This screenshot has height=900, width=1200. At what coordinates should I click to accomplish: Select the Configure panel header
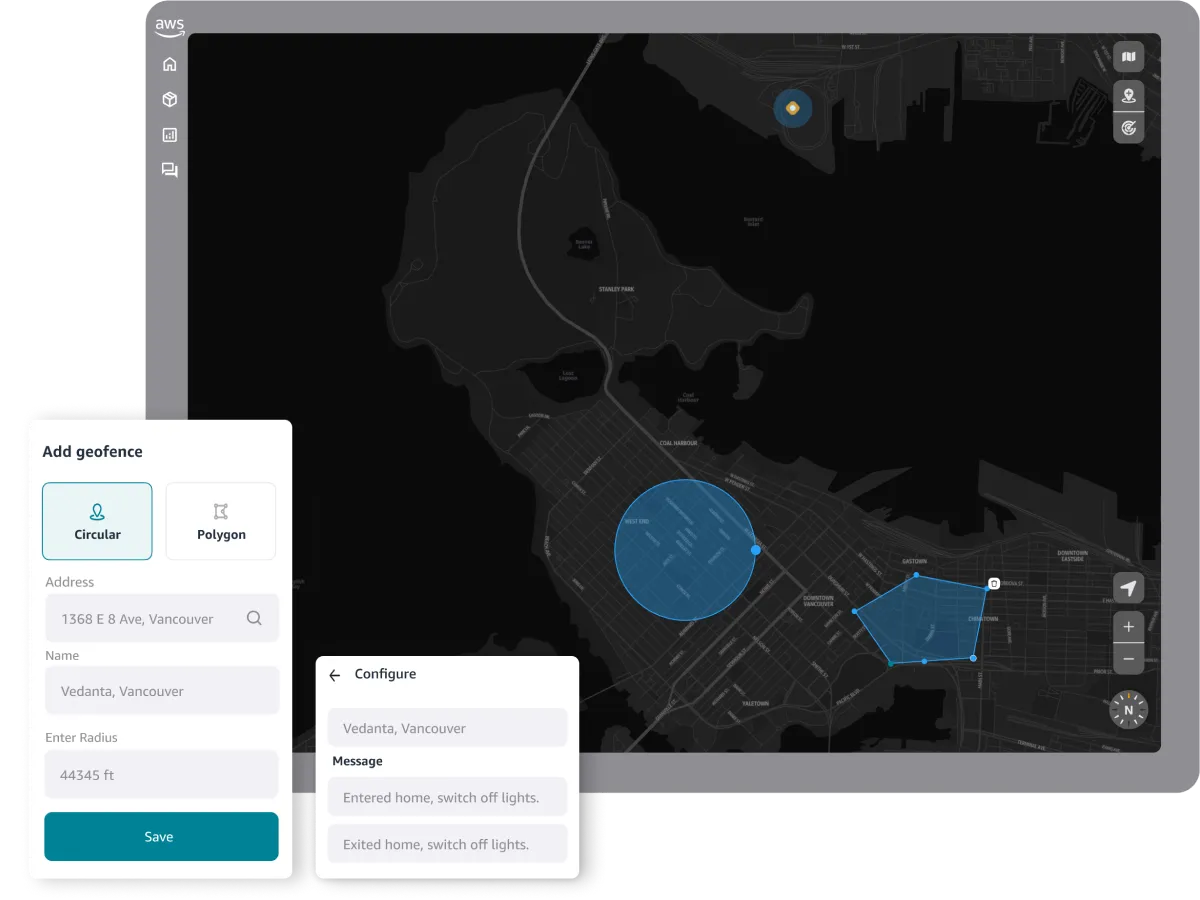(387, 674)
